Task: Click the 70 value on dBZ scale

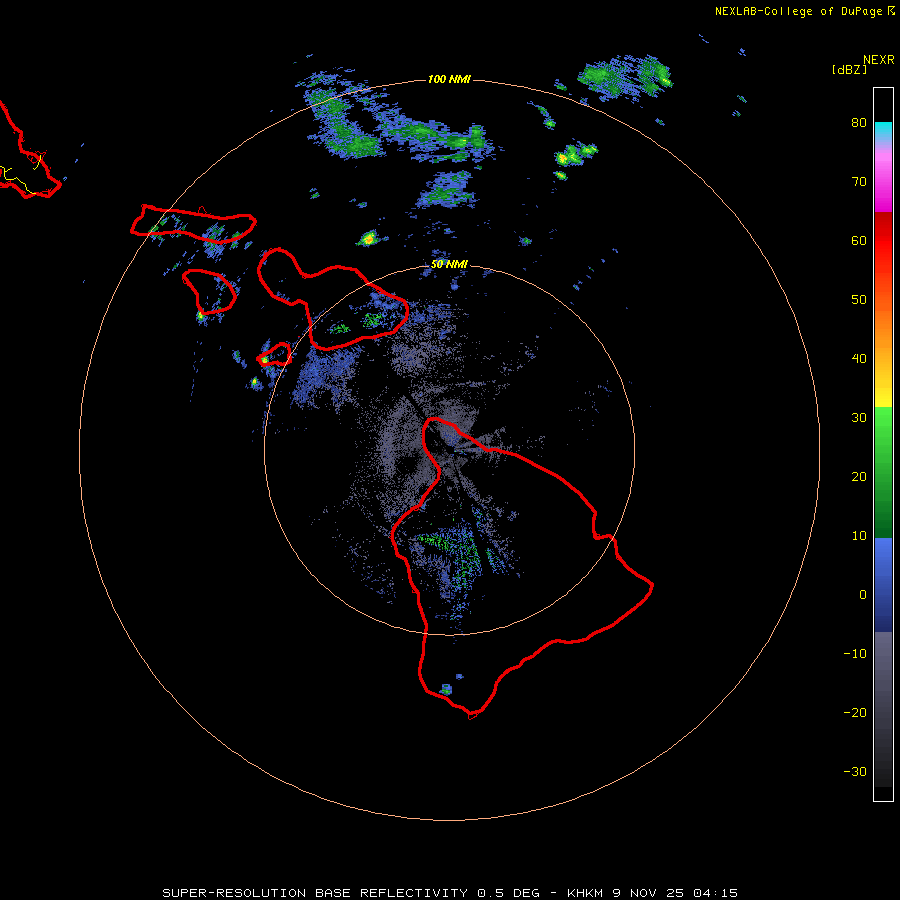Action: (859, 182)
